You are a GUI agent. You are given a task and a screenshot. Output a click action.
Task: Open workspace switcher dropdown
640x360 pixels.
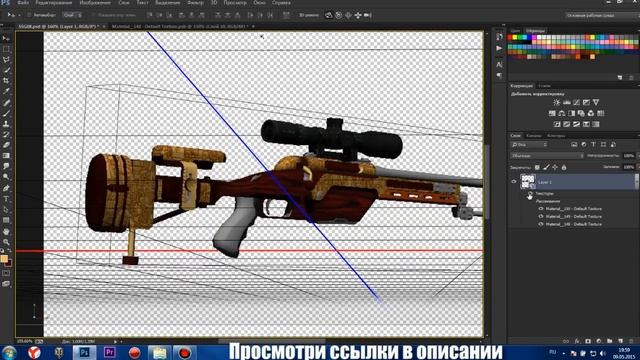[602, 15]
